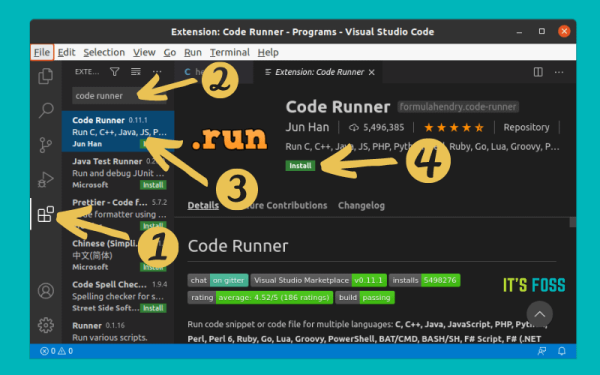The image size is (600, 375).
Task: Select Prettier - Code formatter extension entry
Action: [118, 214]
